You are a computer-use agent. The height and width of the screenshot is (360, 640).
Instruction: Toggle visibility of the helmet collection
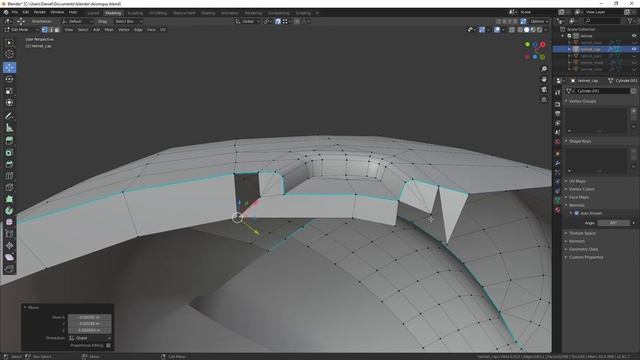634,36
